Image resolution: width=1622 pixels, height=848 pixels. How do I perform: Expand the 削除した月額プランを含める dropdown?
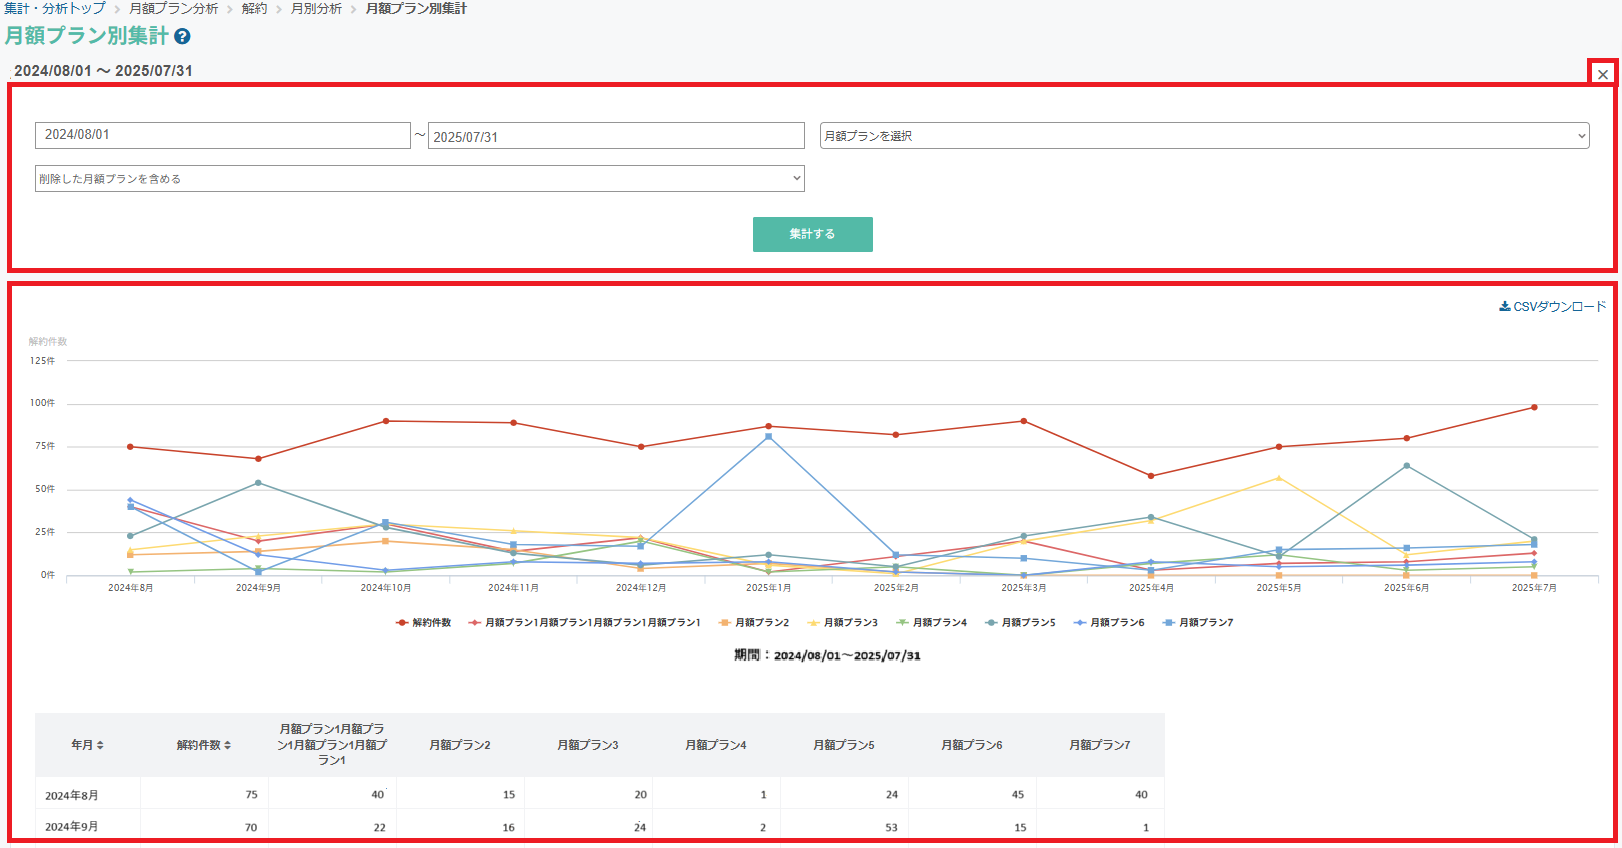[420, 179]
